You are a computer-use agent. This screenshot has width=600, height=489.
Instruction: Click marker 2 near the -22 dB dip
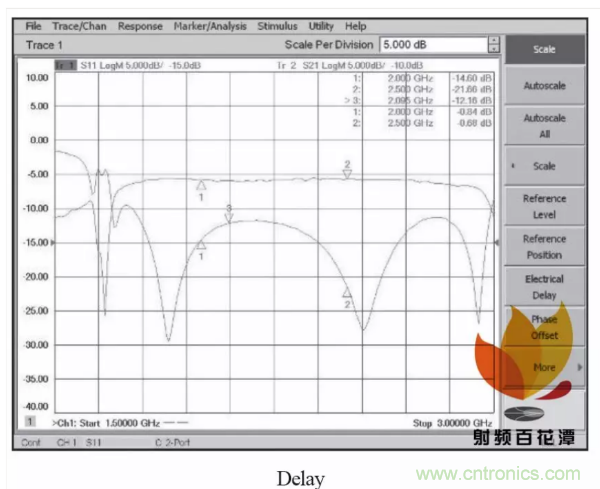[x=347, y=293]
